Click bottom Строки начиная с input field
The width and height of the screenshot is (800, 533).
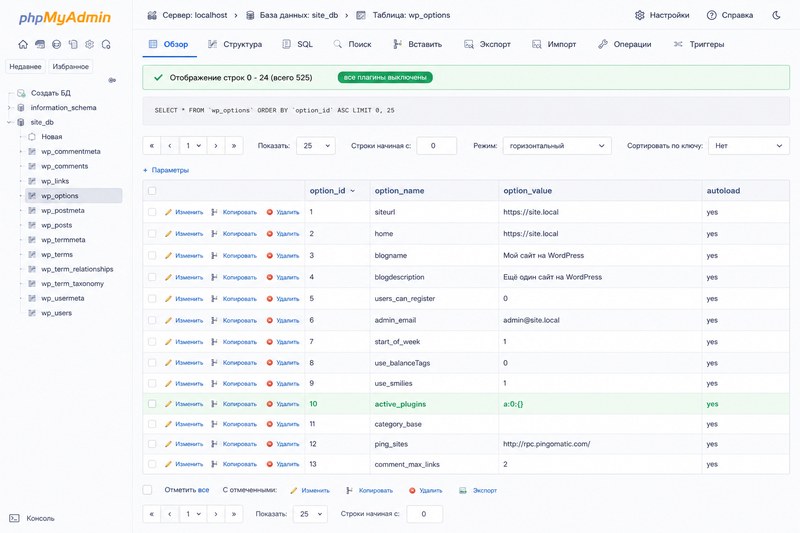424,514
